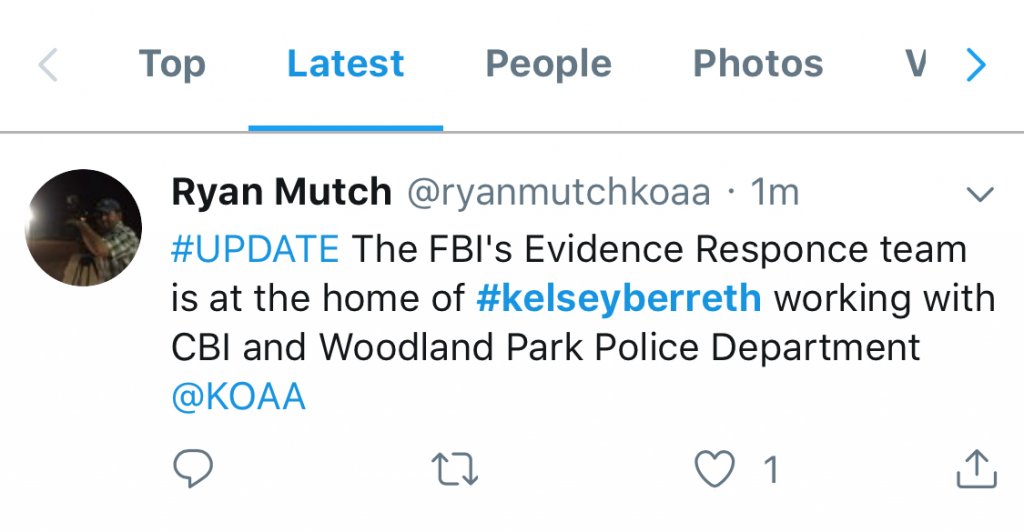Click the 1m tweet timestamp
The width and height of the screenshot is (1024, 532).
point(775,192)
